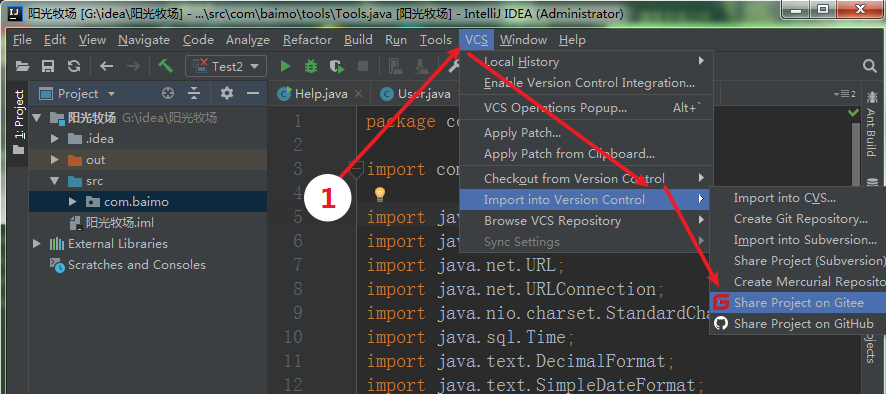Expand the com.baimo package arrow
Image resolution: width=886 pixels, height=394 pixels.
[73, 202]
